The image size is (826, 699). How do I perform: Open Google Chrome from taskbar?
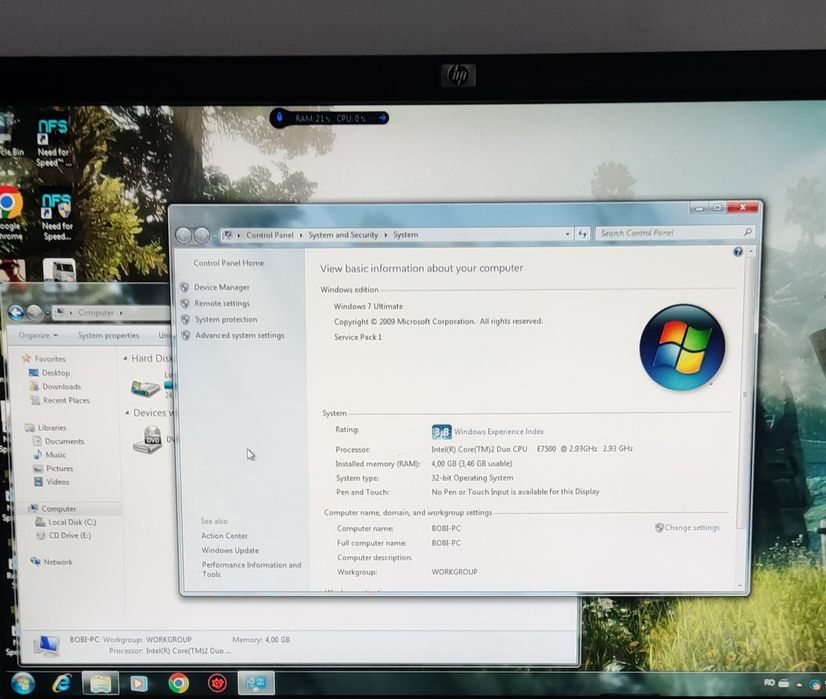tap(179, 683)
